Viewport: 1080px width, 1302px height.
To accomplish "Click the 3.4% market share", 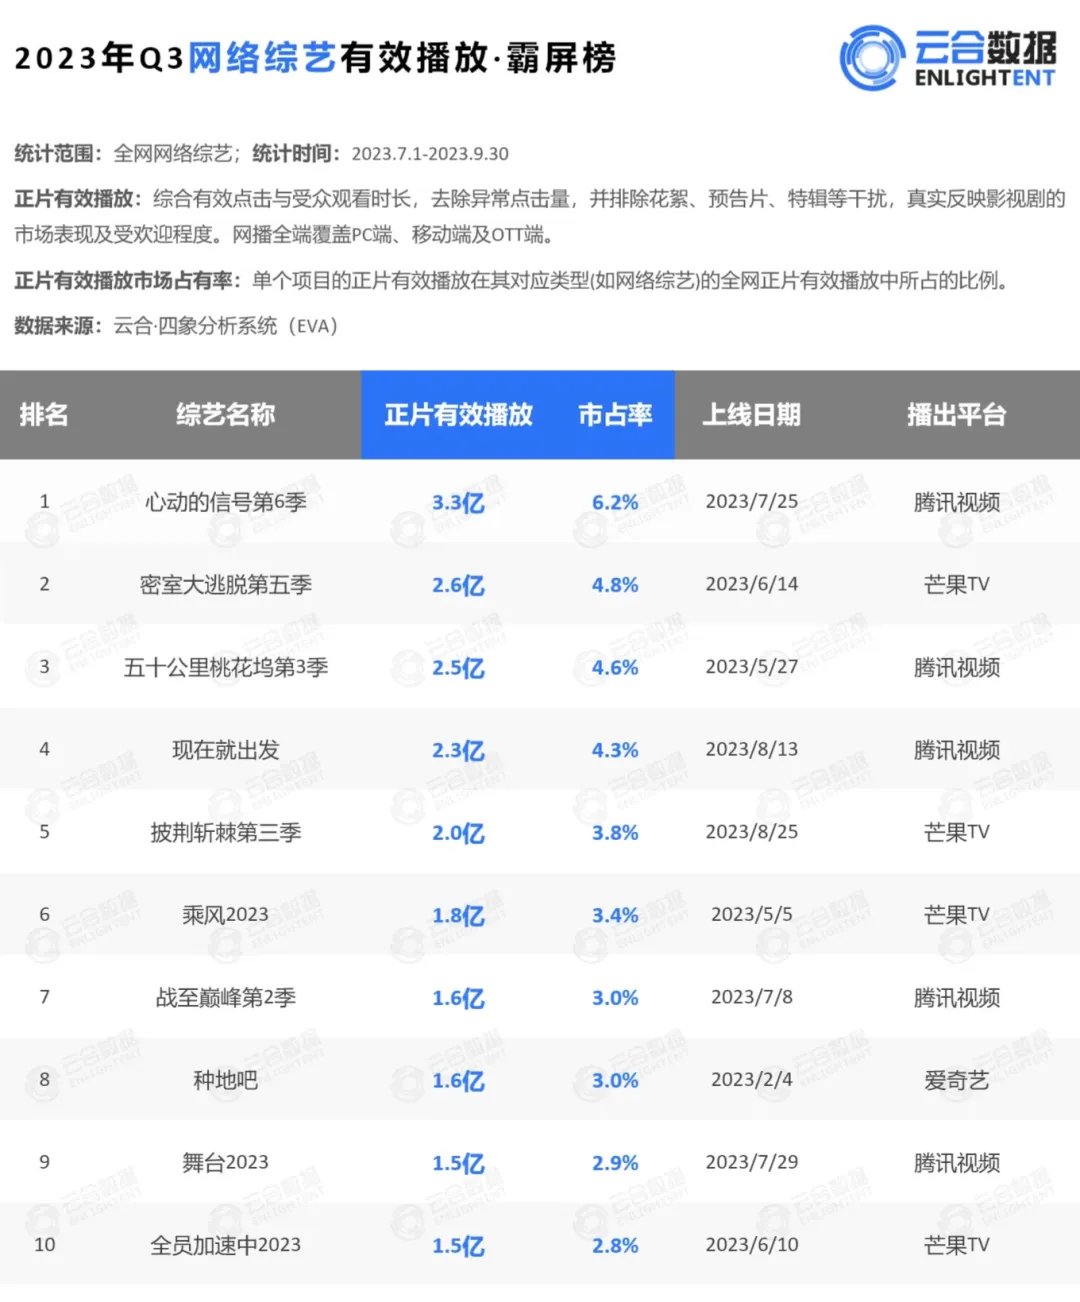I will 615,916.
